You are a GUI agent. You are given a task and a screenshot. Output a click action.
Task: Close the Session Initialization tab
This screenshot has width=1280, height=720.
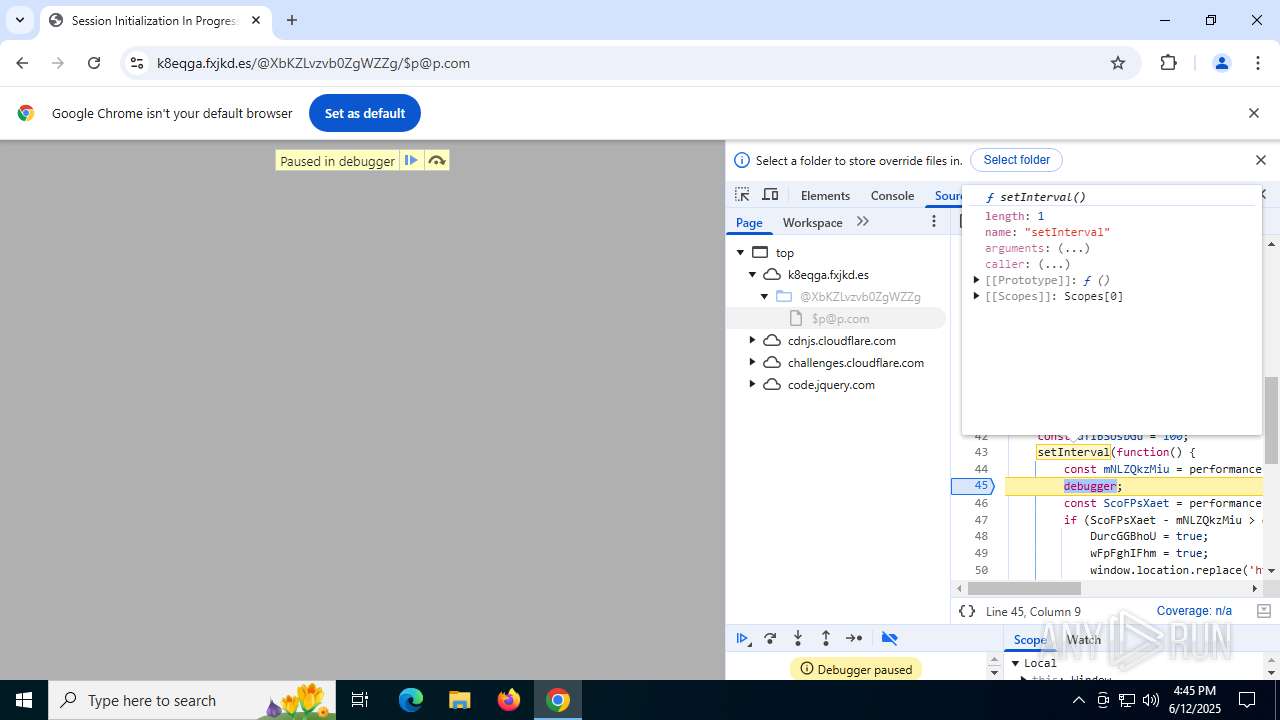click(x=256, y=20)
